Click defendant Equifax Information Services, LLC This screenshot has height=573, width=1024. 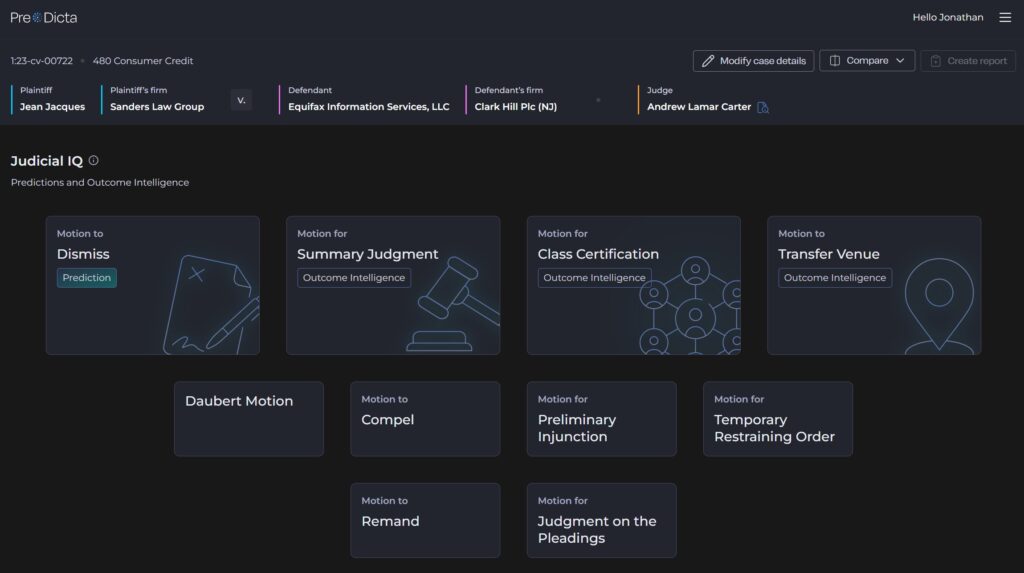coord(368,106)
